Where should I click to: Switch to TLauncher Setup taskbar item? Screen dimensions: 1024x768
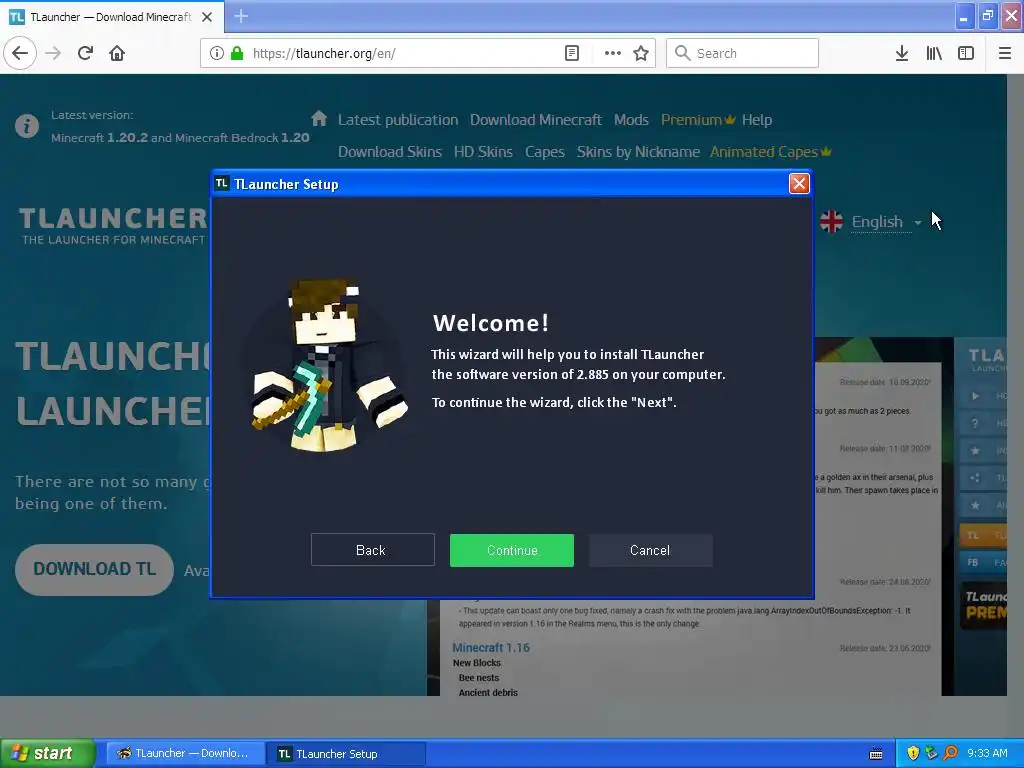pyautogui.click(x=346, y=753)
